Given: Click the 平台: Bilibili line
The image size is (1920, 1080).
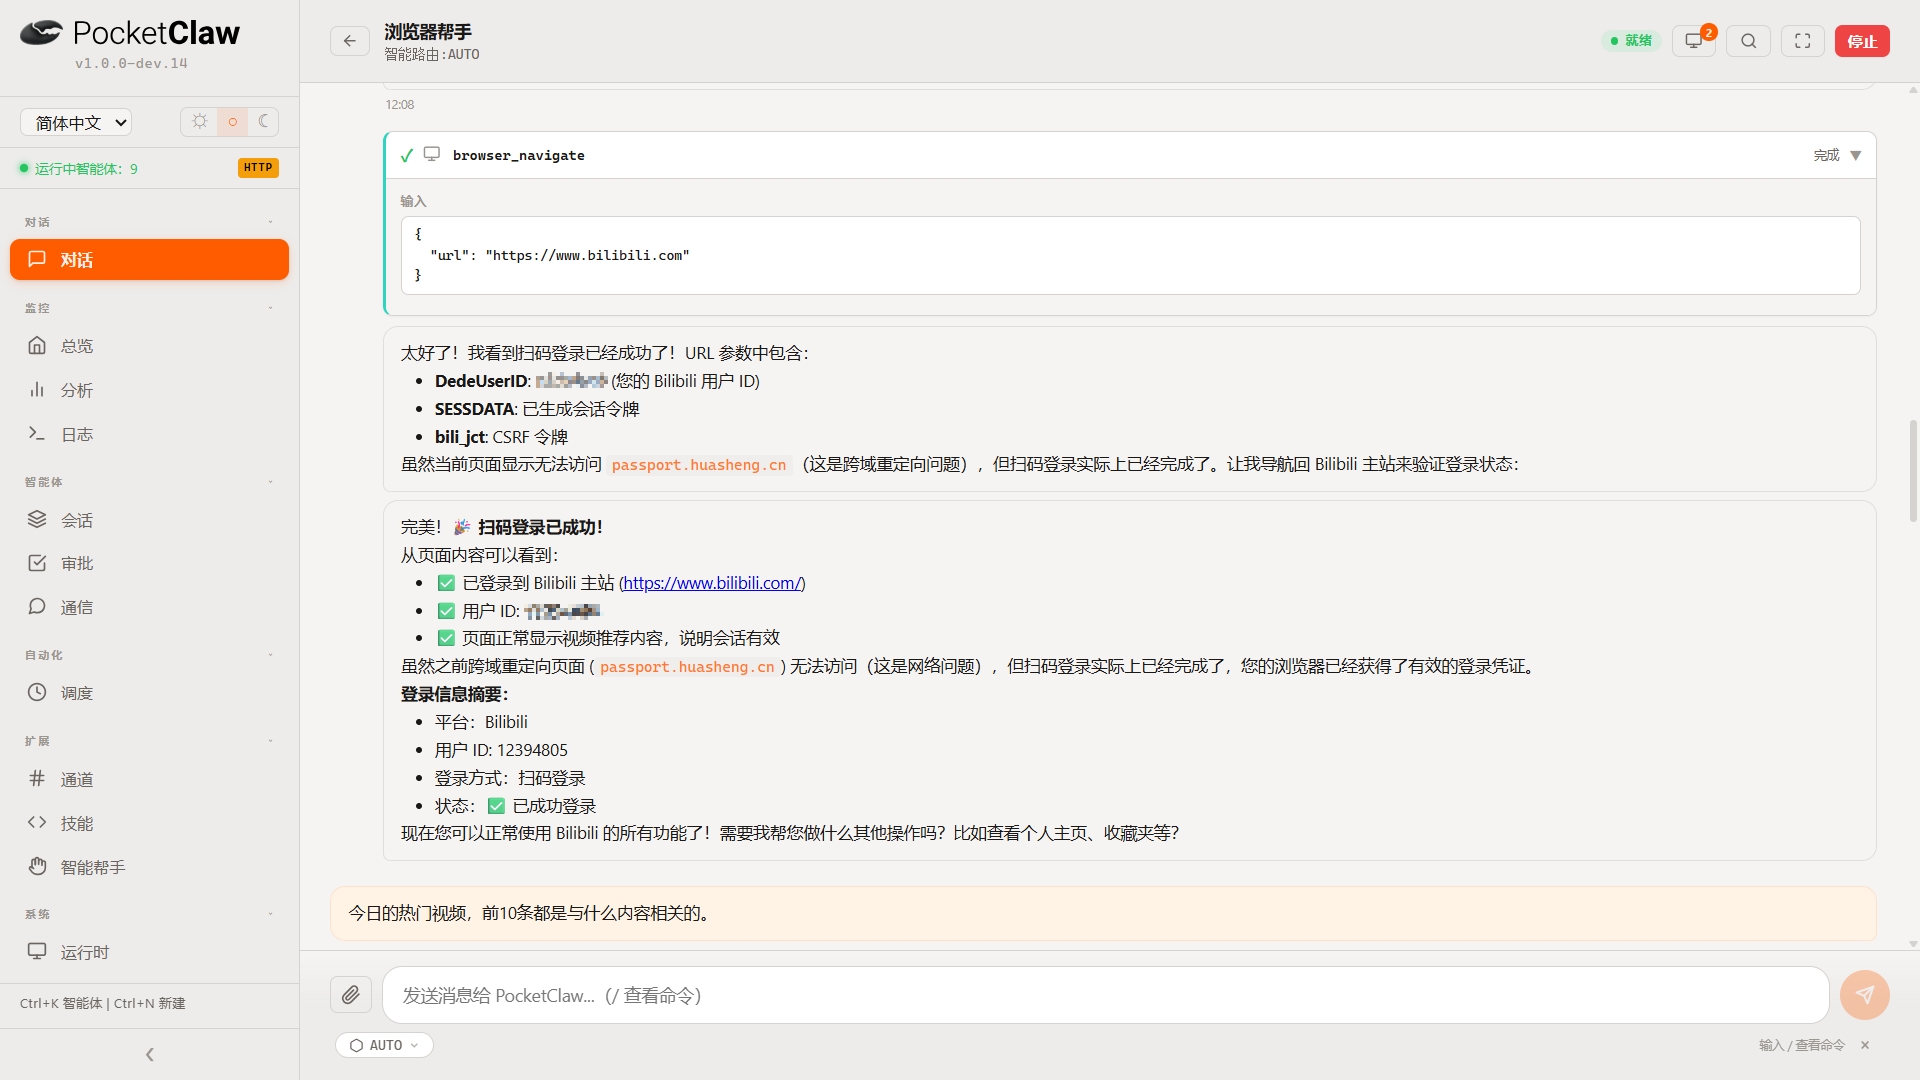Looking at the screenshot, I should pyautogui.click(x=481, y=722).
